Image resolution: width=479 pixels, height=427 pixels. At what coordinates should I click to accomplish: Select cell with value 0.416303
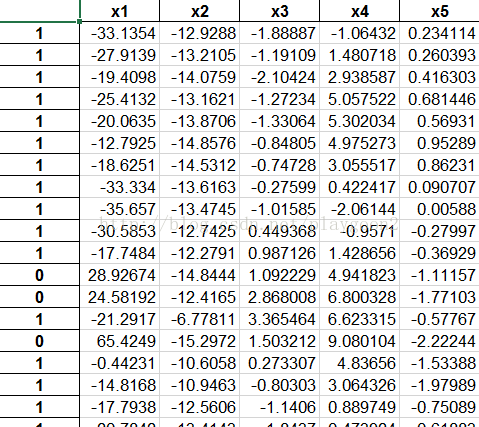point(439,77)
